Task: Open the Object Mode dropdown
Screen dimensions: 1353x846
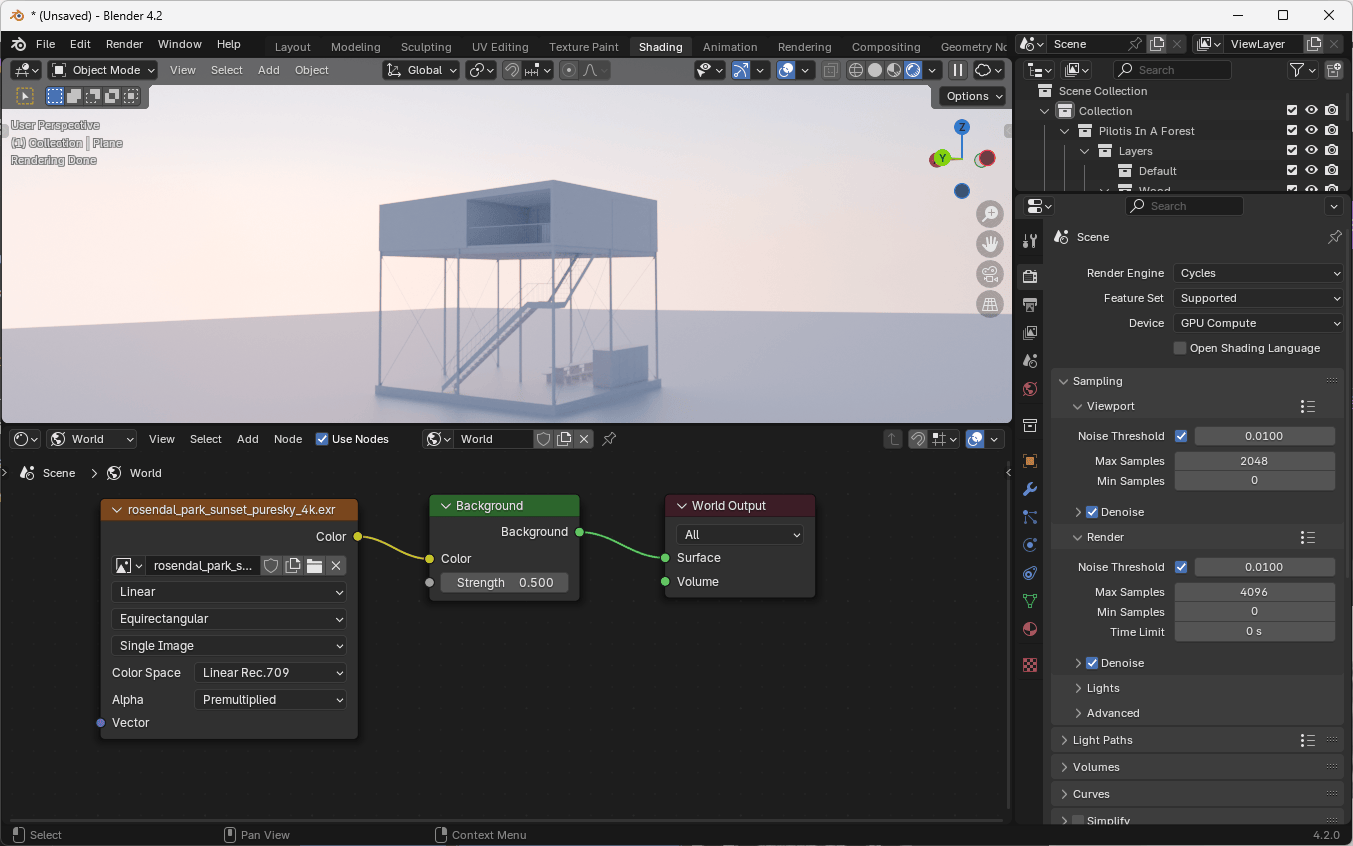Action: [103, 70]
